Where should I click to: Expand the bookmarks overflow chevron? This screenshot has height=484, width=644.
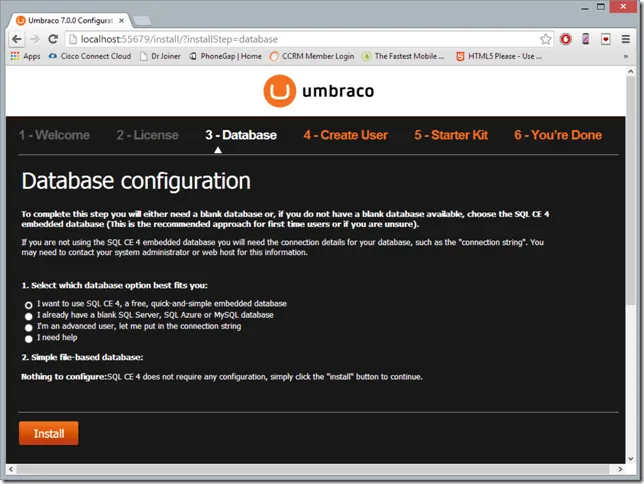point(625,56)
